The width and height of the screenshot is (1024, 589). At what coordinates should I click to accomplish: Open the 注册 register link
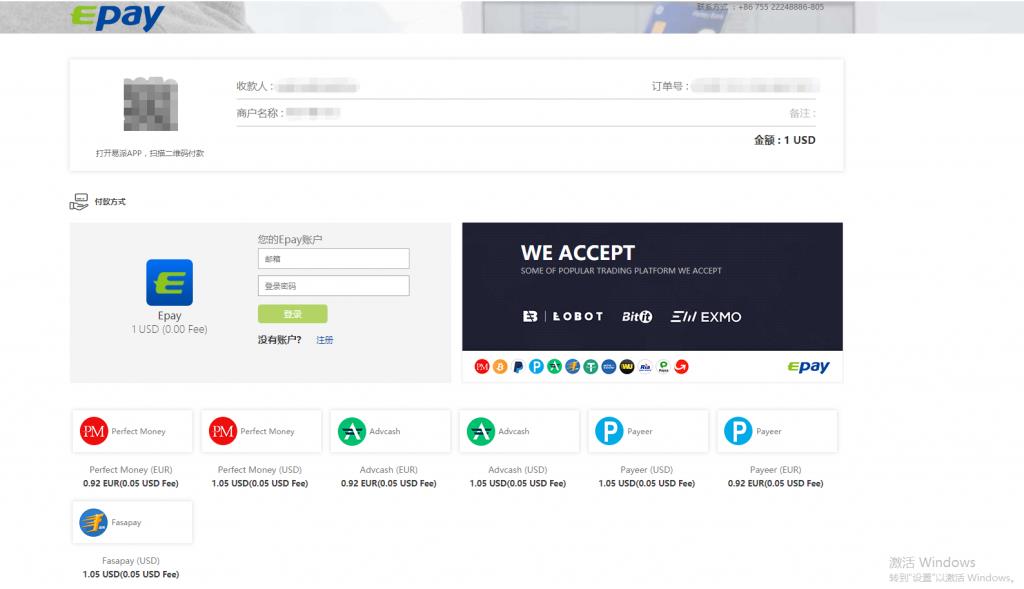[325, 340]
